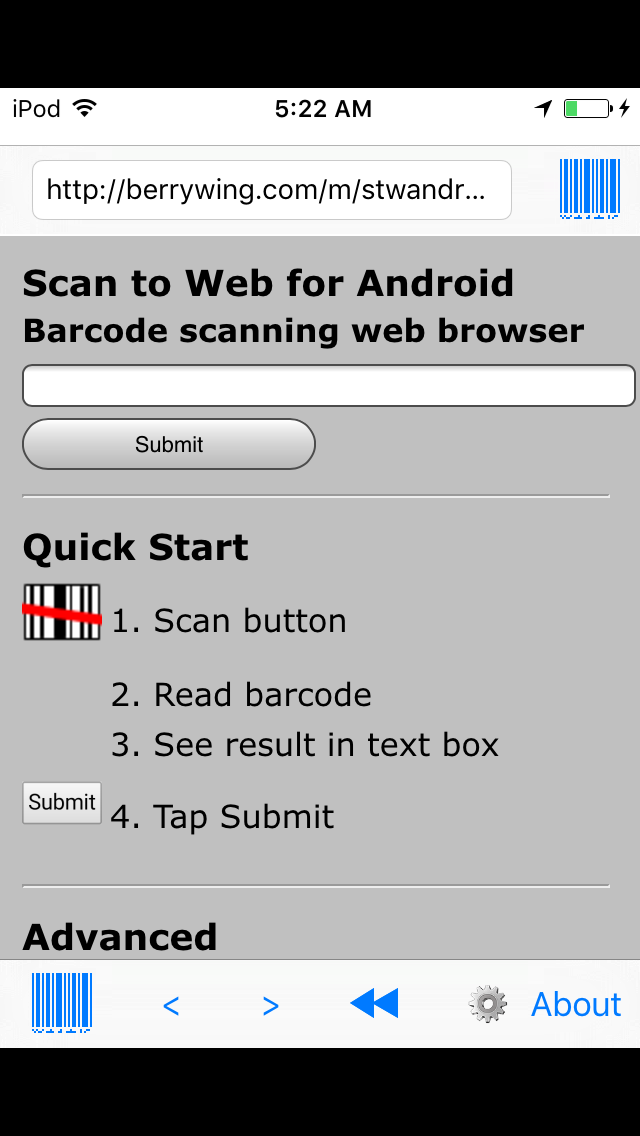
Task: Click the empty barcode text box
Action: click(329, 385)
